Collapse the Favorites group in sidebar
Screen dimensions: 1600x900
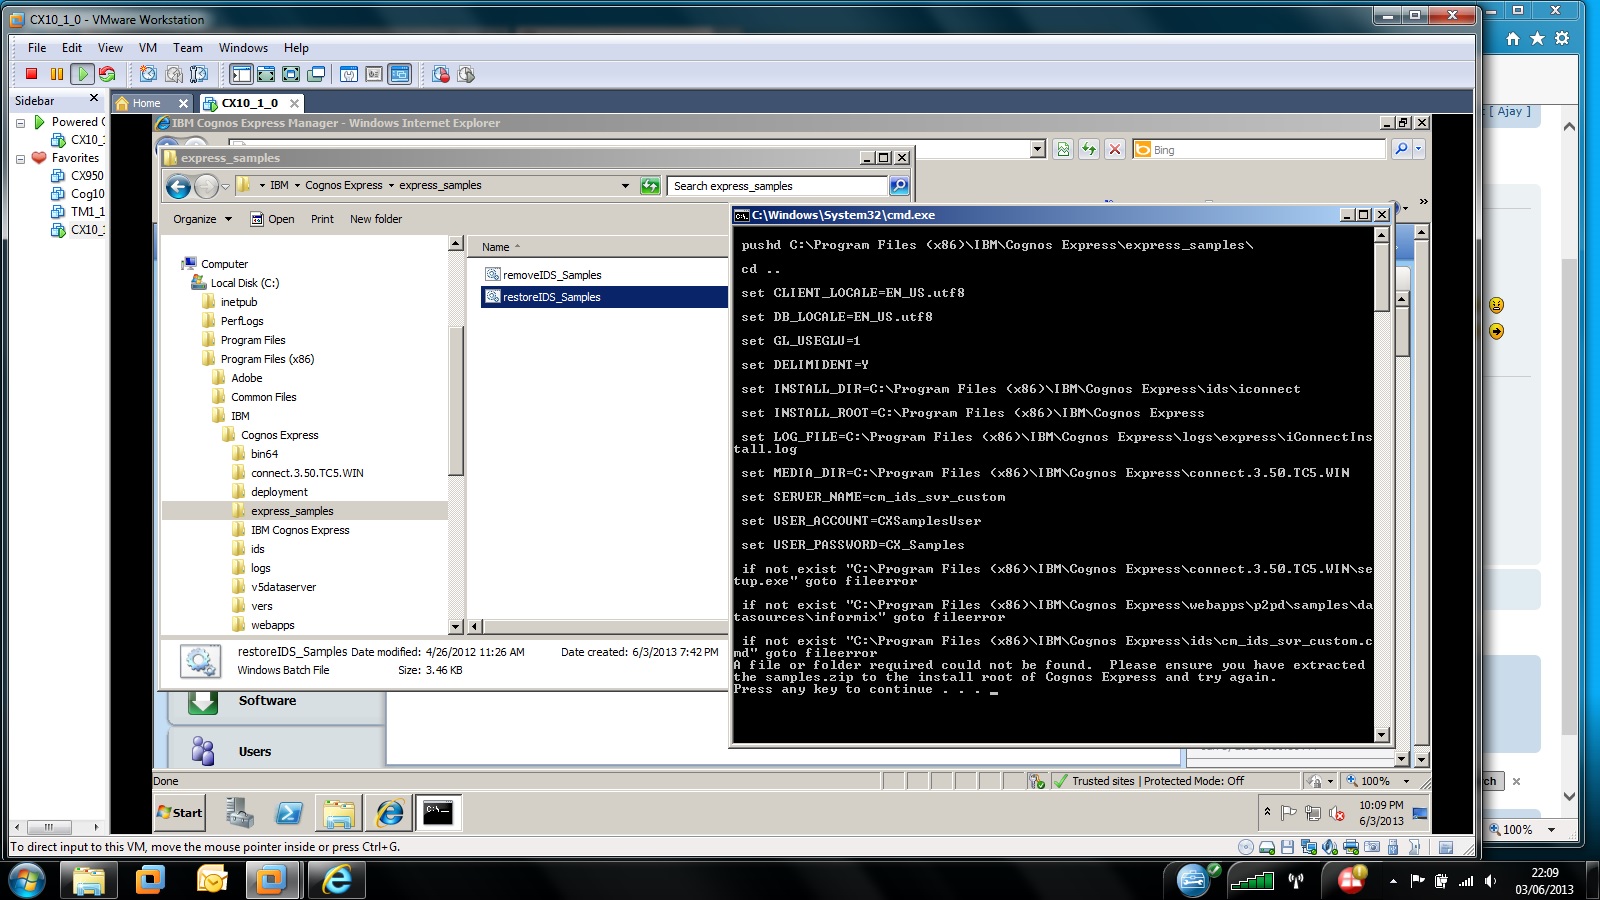(x=20, y=158)
